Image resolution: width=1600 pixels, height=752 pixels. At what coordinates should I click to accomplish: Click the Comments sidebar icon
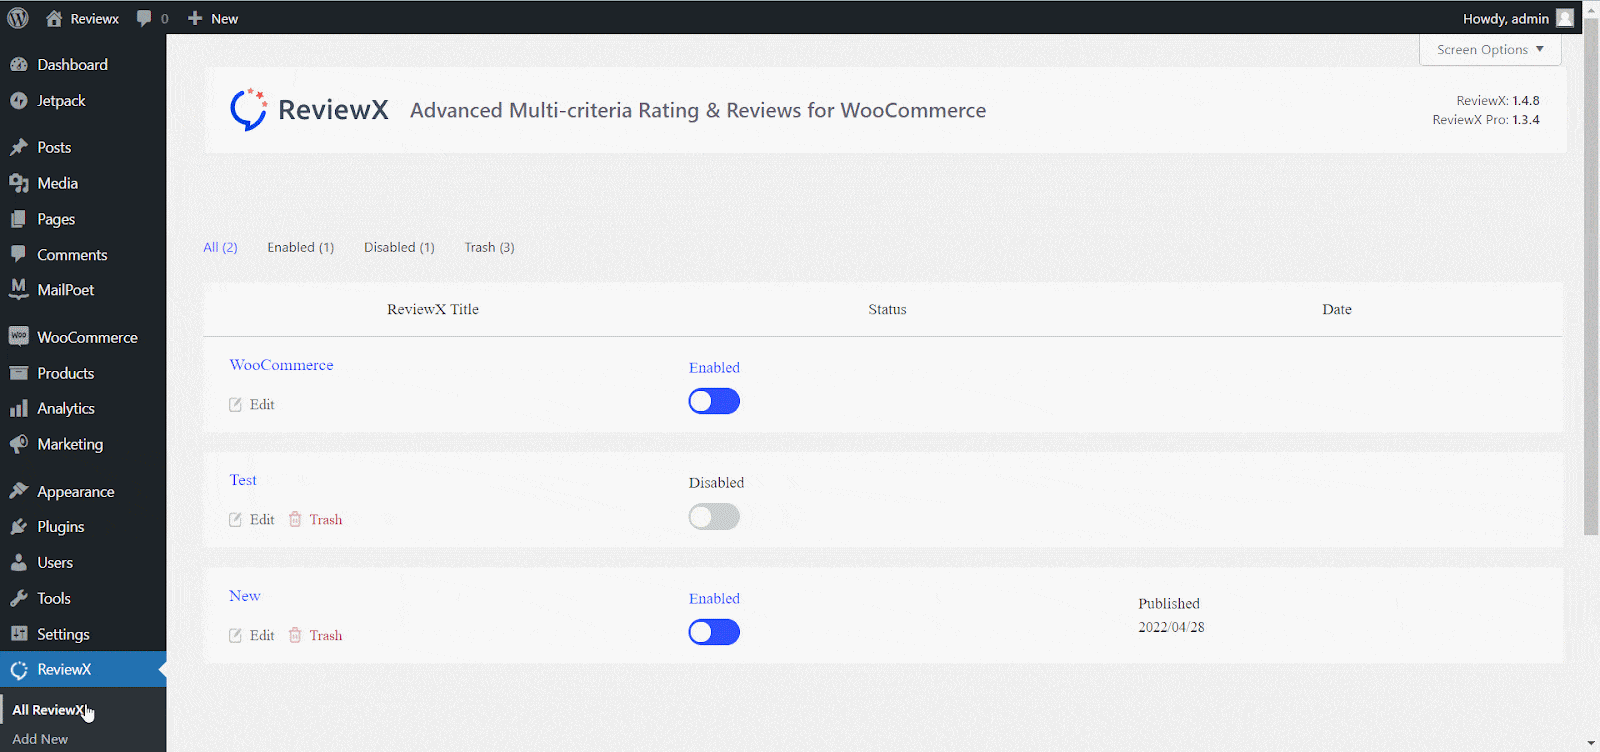18,254
